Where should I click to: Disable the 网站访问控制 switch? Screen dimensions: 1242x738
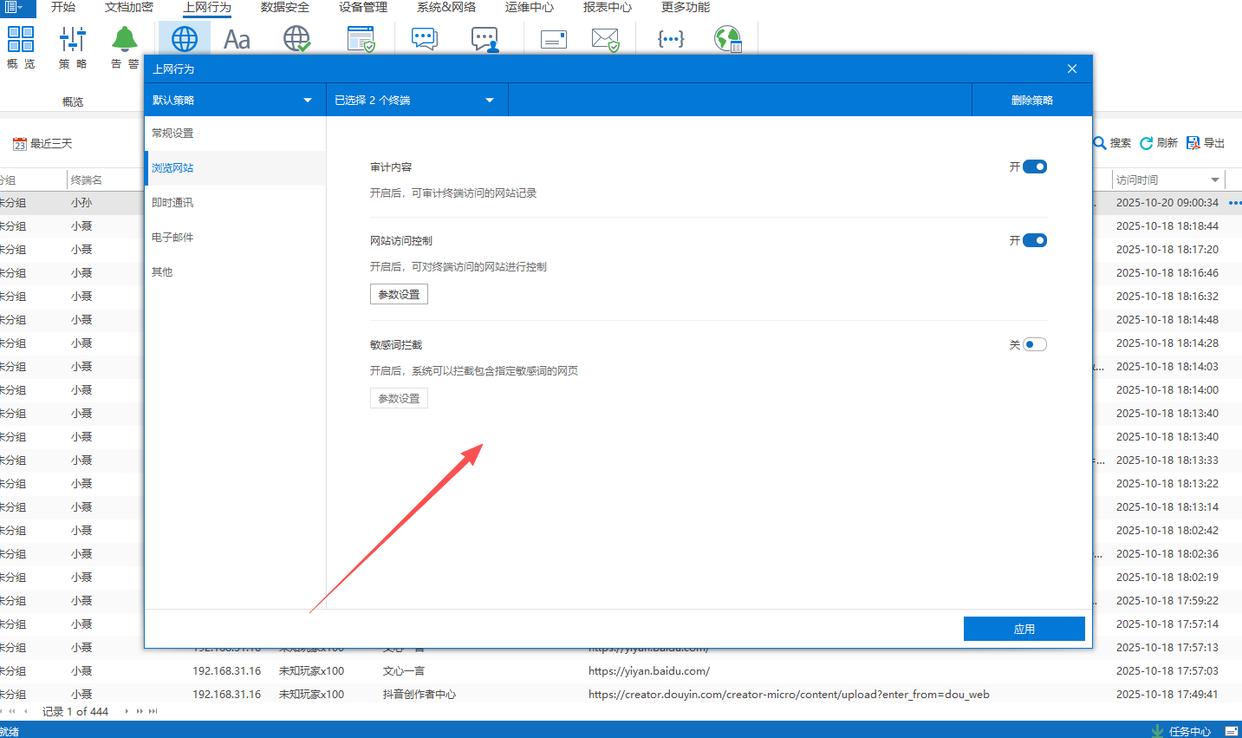[1034, 240]
